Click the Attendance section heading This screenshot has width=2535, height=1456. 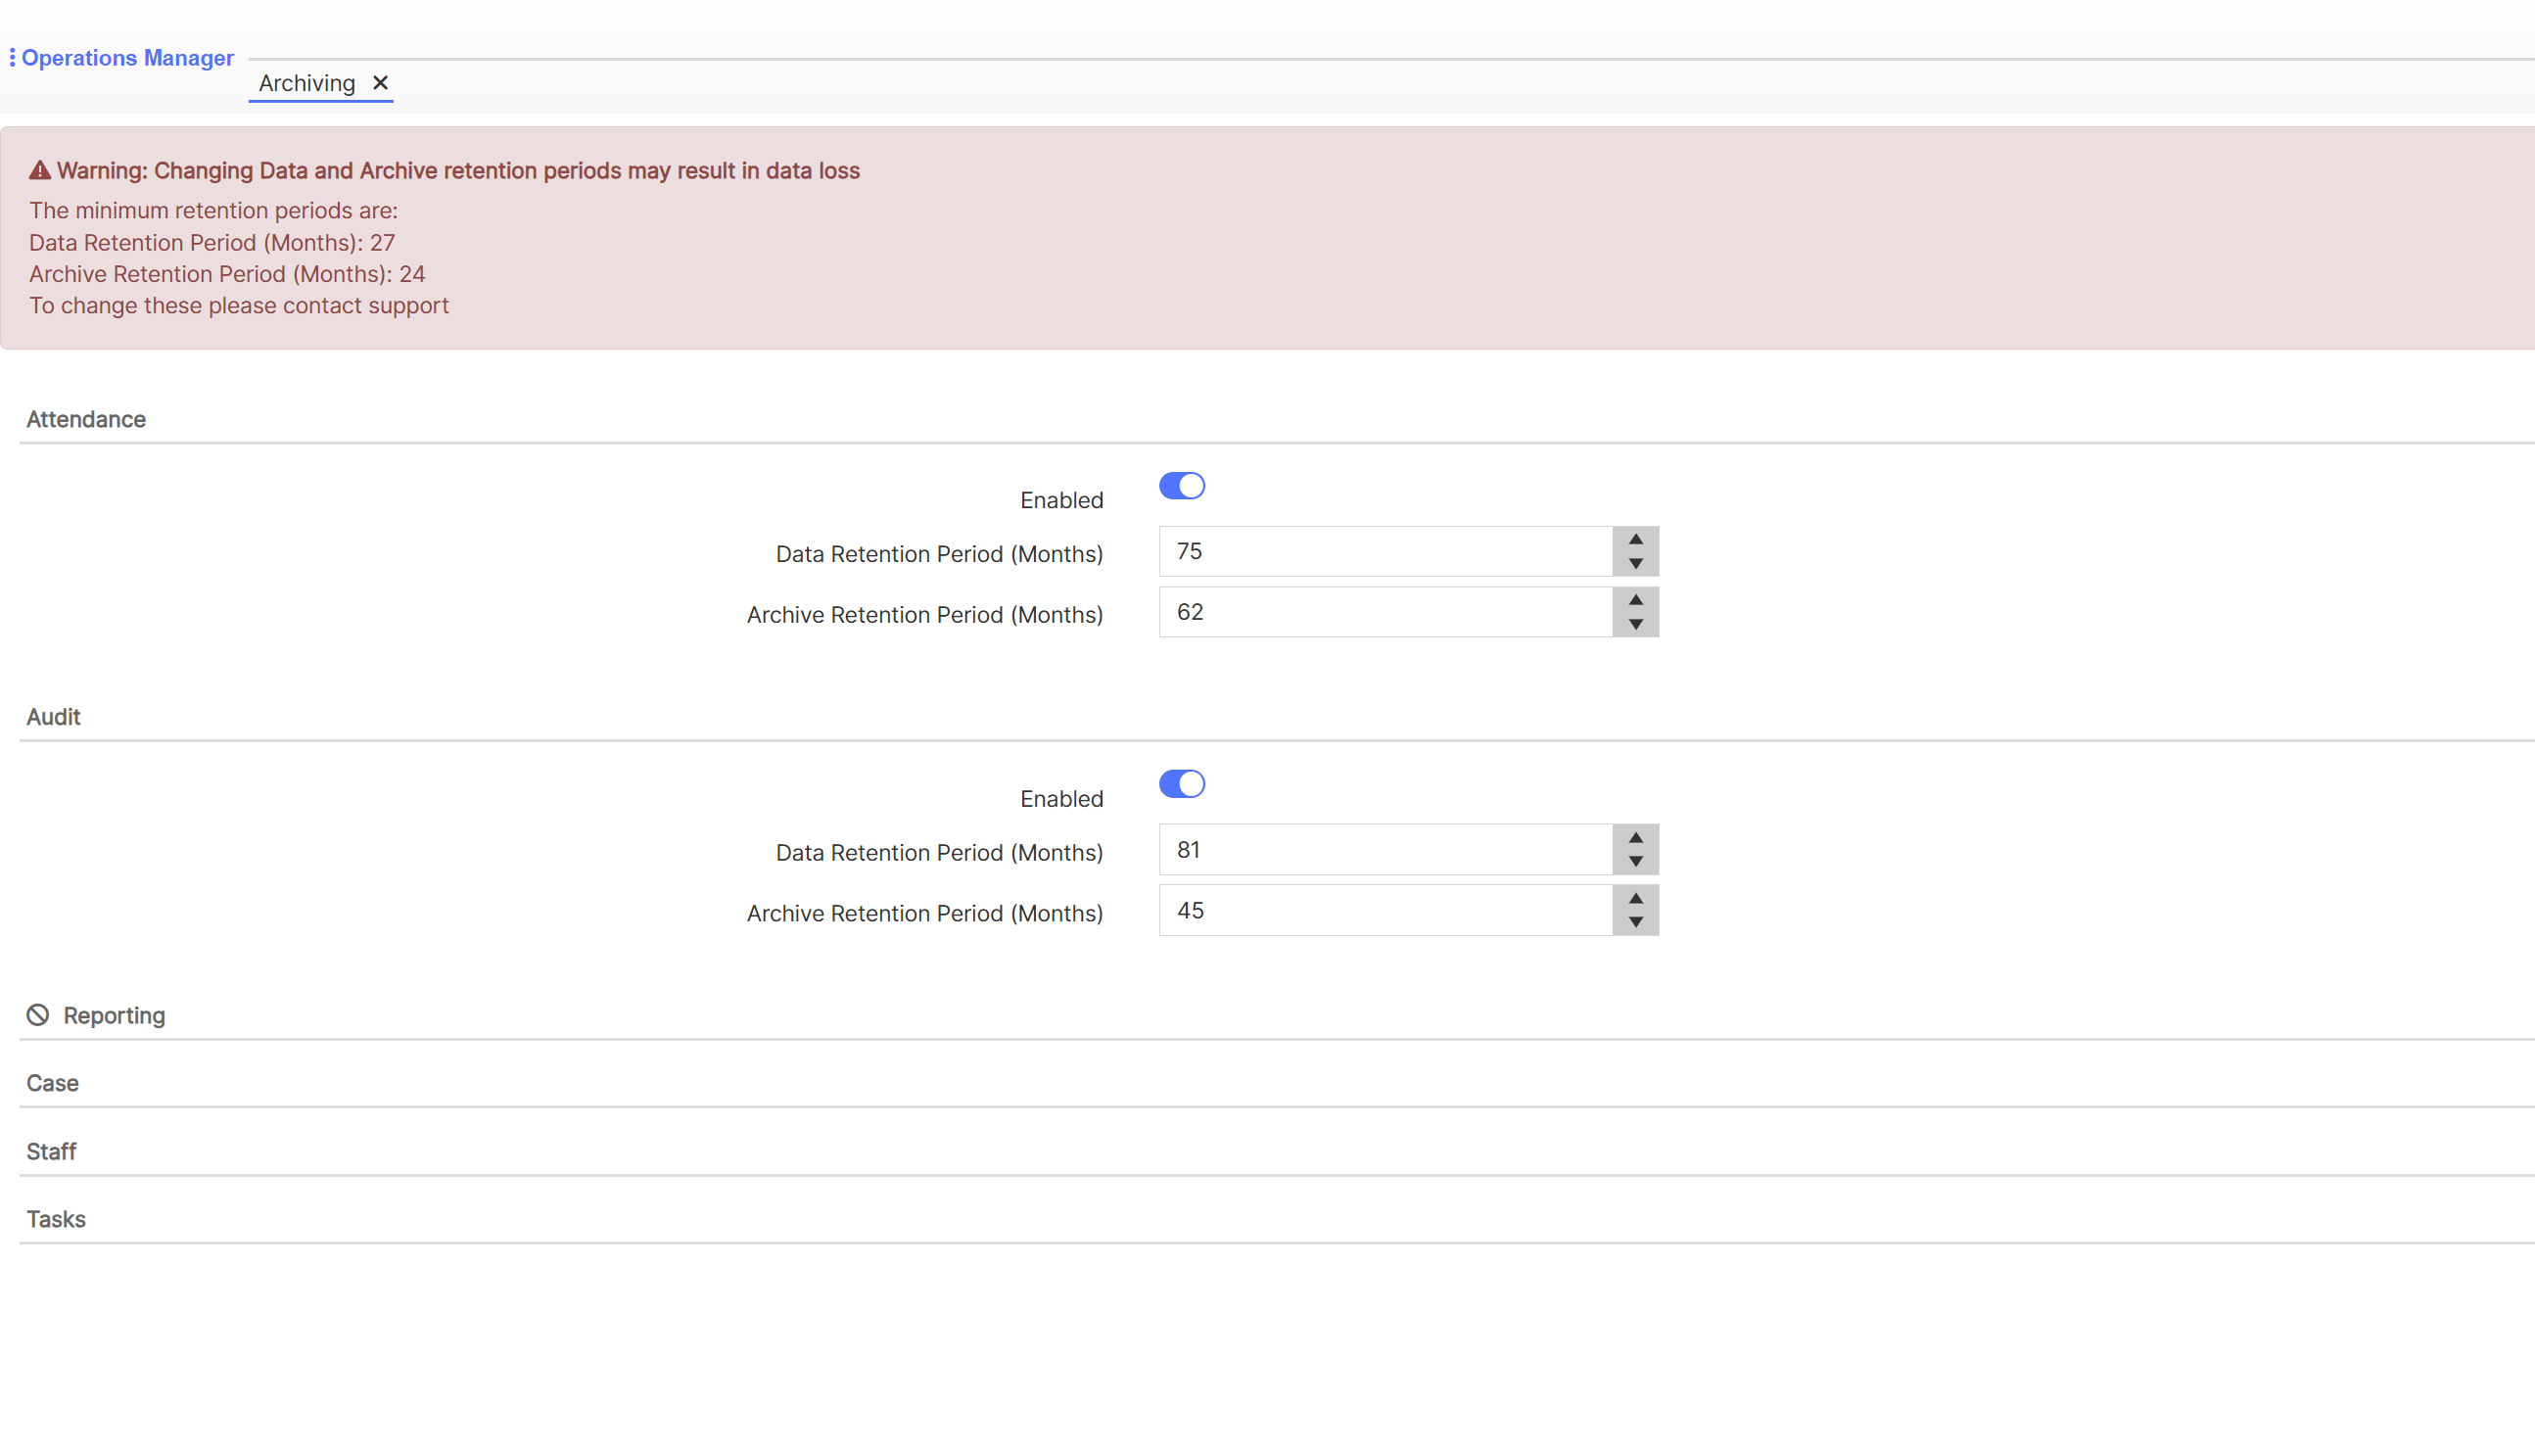tap(86, 419)
